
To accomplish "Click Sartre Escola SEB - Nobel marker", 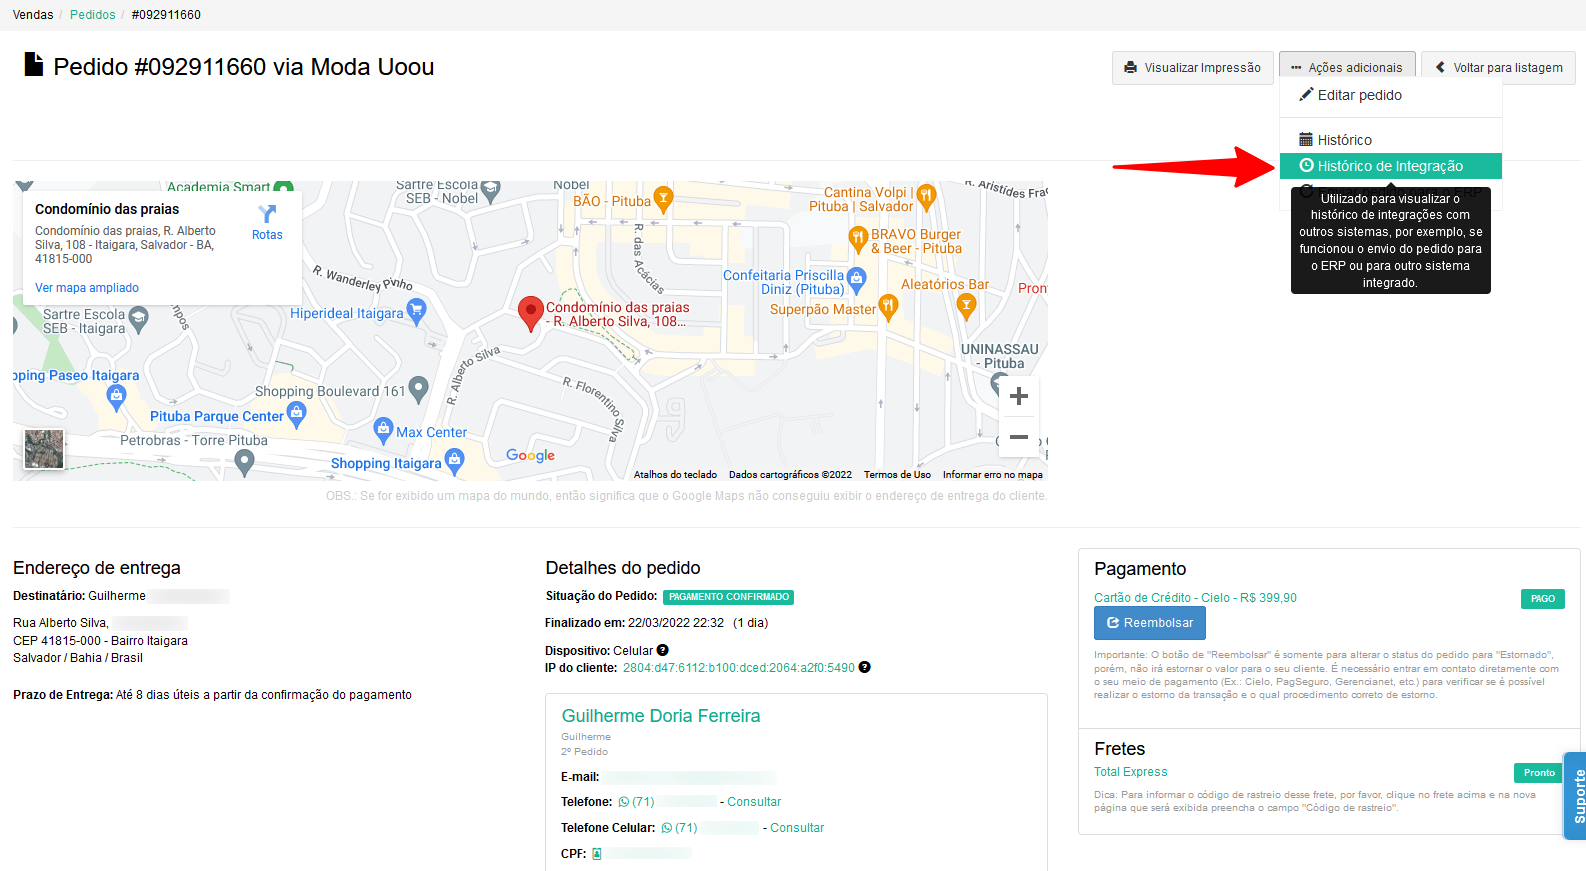I will point(490,189).
